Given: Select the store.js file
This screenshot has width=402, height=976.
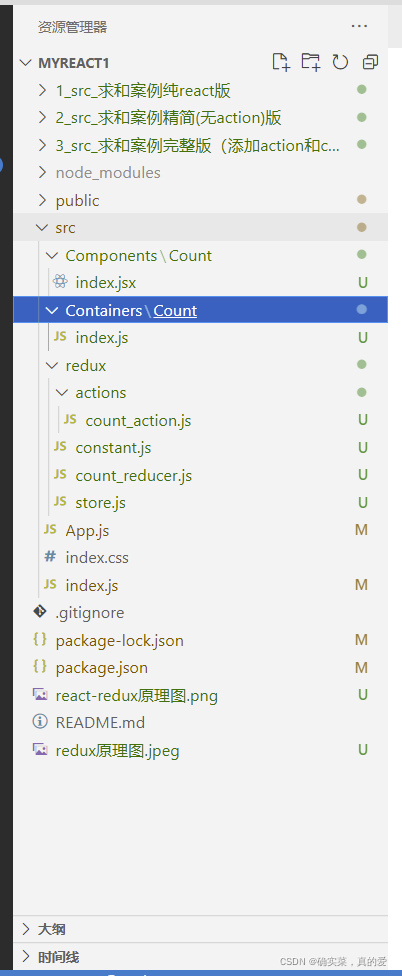Looking at the screenshot, I should tap(200, 502).
